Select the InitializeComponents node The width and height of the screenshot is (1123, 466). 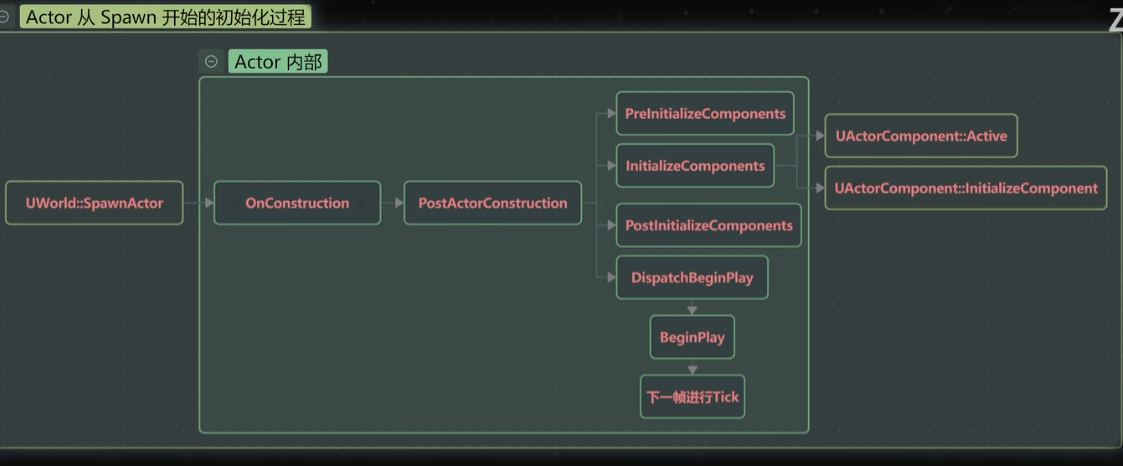695,166
